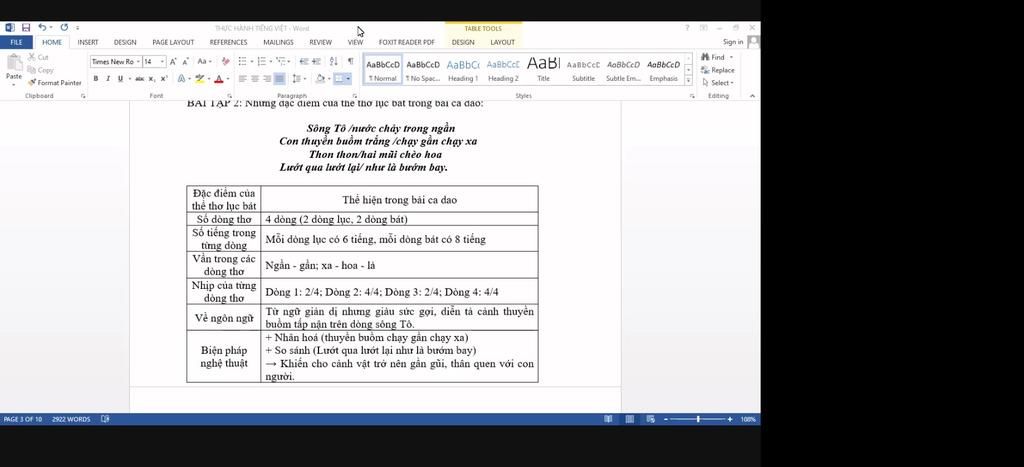The width and height of the screenshot is (1024, 467).
Task: Toggle show paragraph marks pilcrow
Action: (351, 61)
